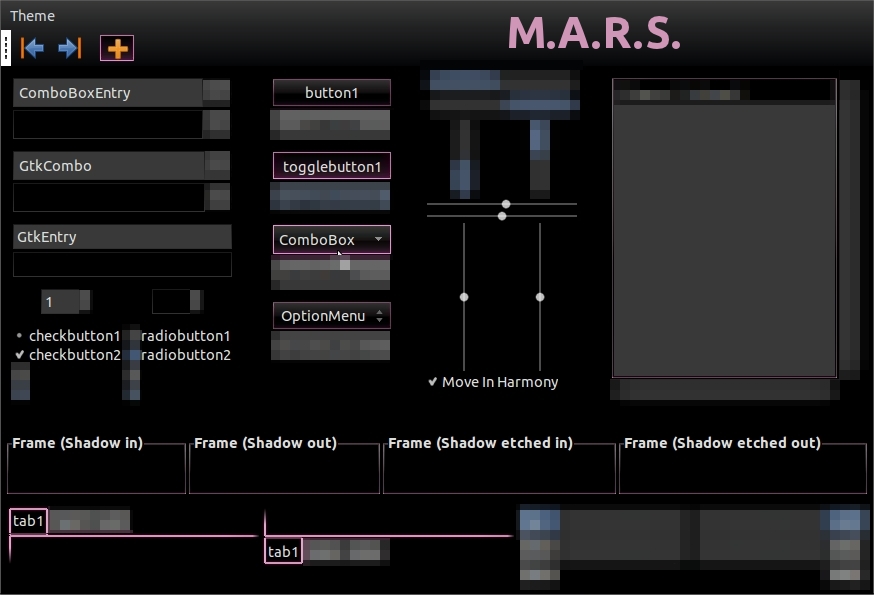This screenshot has height=595, width=874.
Task: Click the go-to-last blue arrow icon
Action: point(70,48)
